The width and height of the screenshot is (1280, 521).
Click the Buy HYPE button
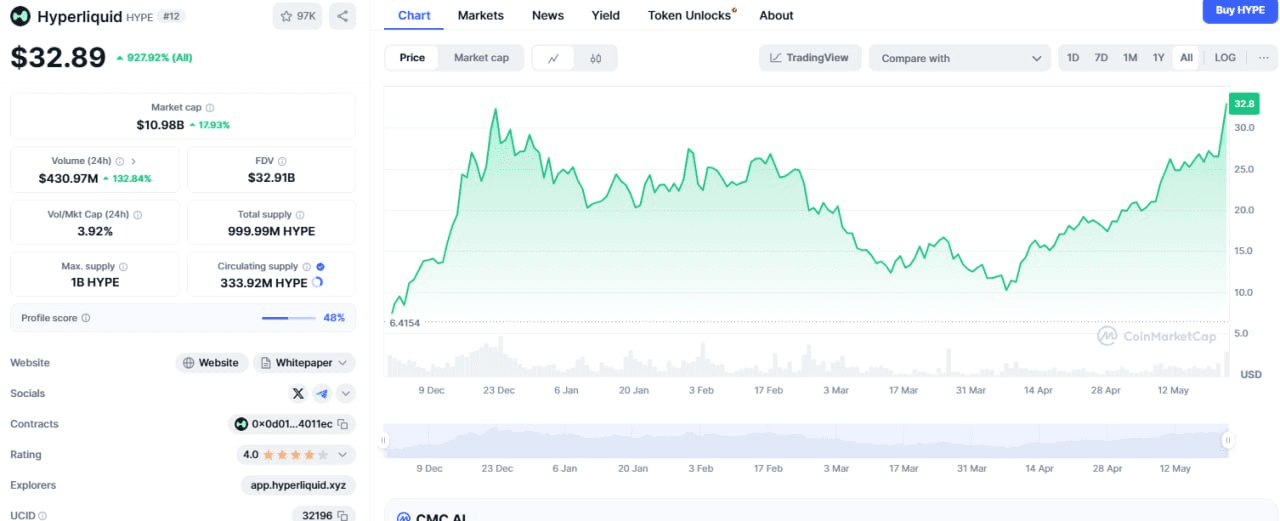tap(1240, 10)
